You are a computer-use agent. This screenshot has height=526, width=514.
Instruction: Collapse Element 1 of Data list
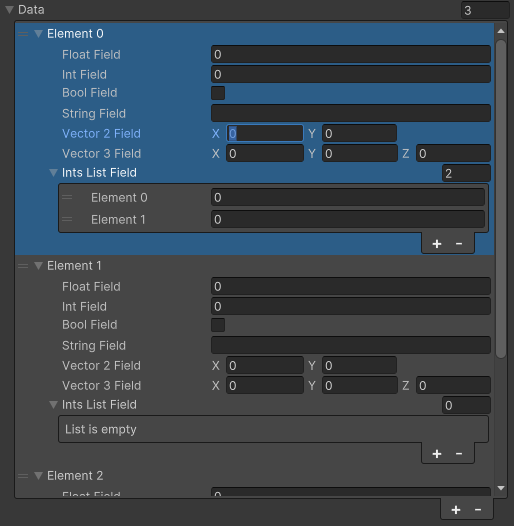[39, 266]
